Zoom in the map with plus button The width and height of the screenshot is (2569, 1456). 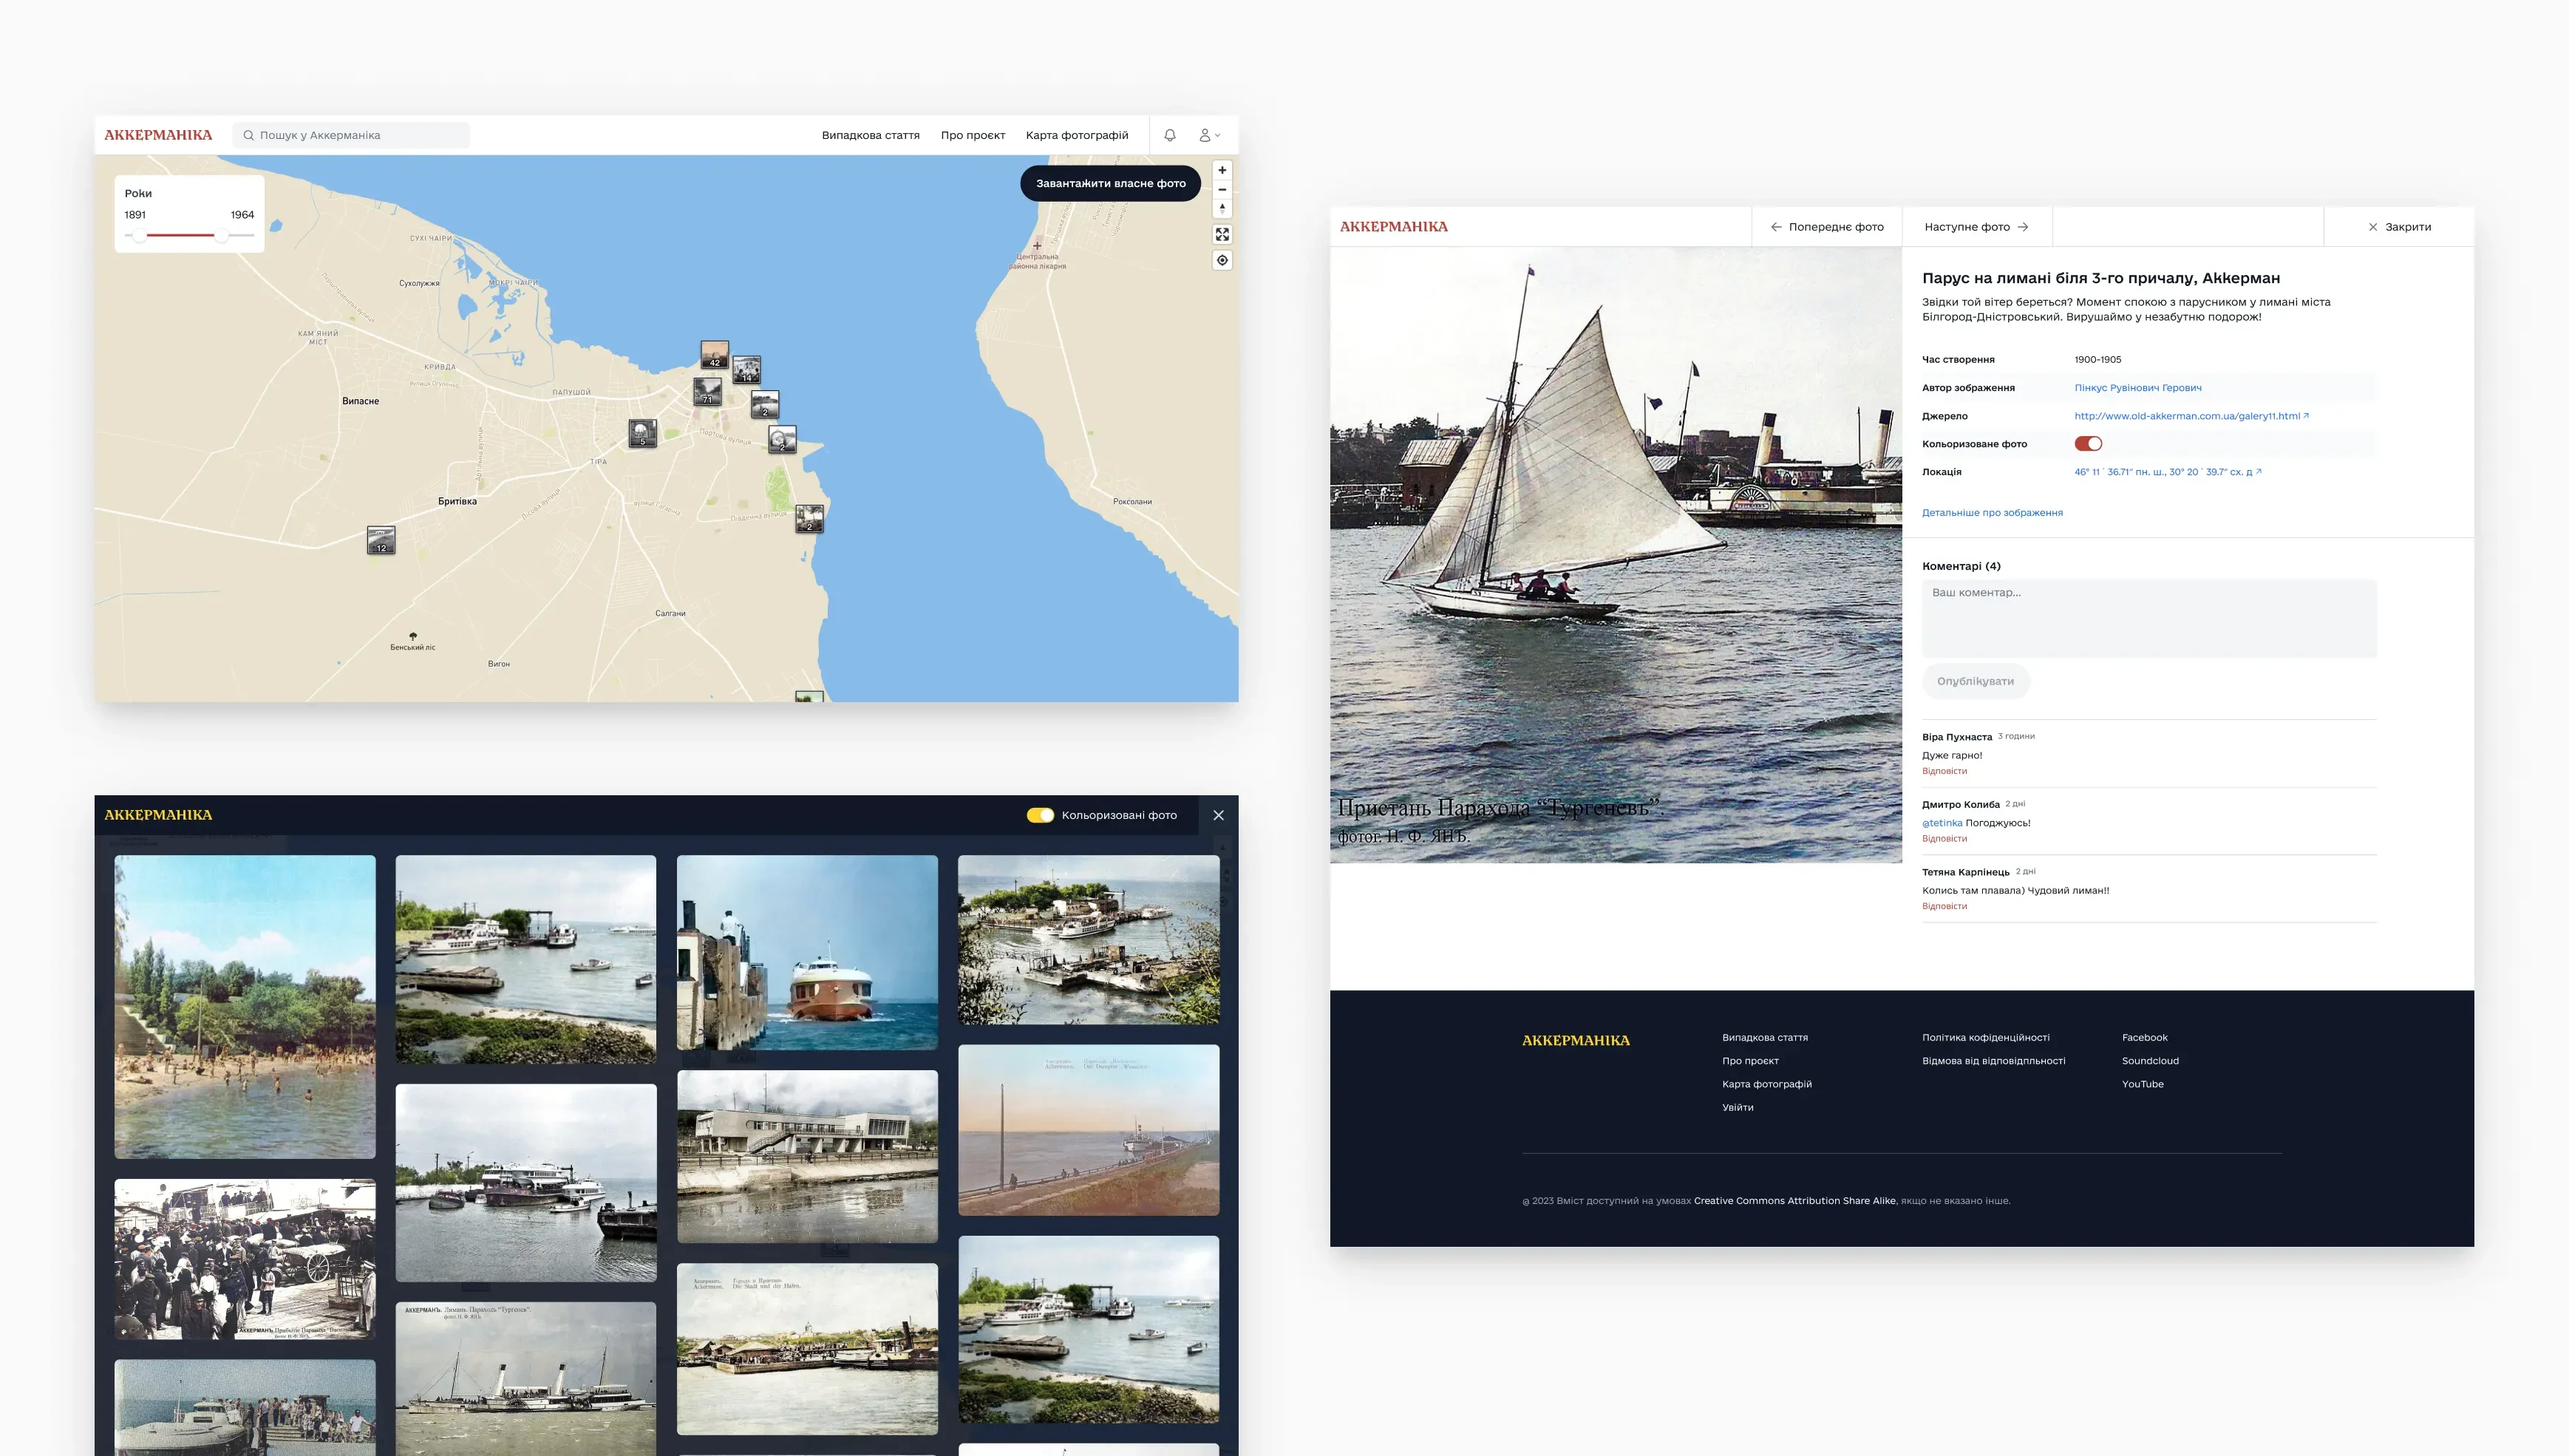coord(1222,170)
